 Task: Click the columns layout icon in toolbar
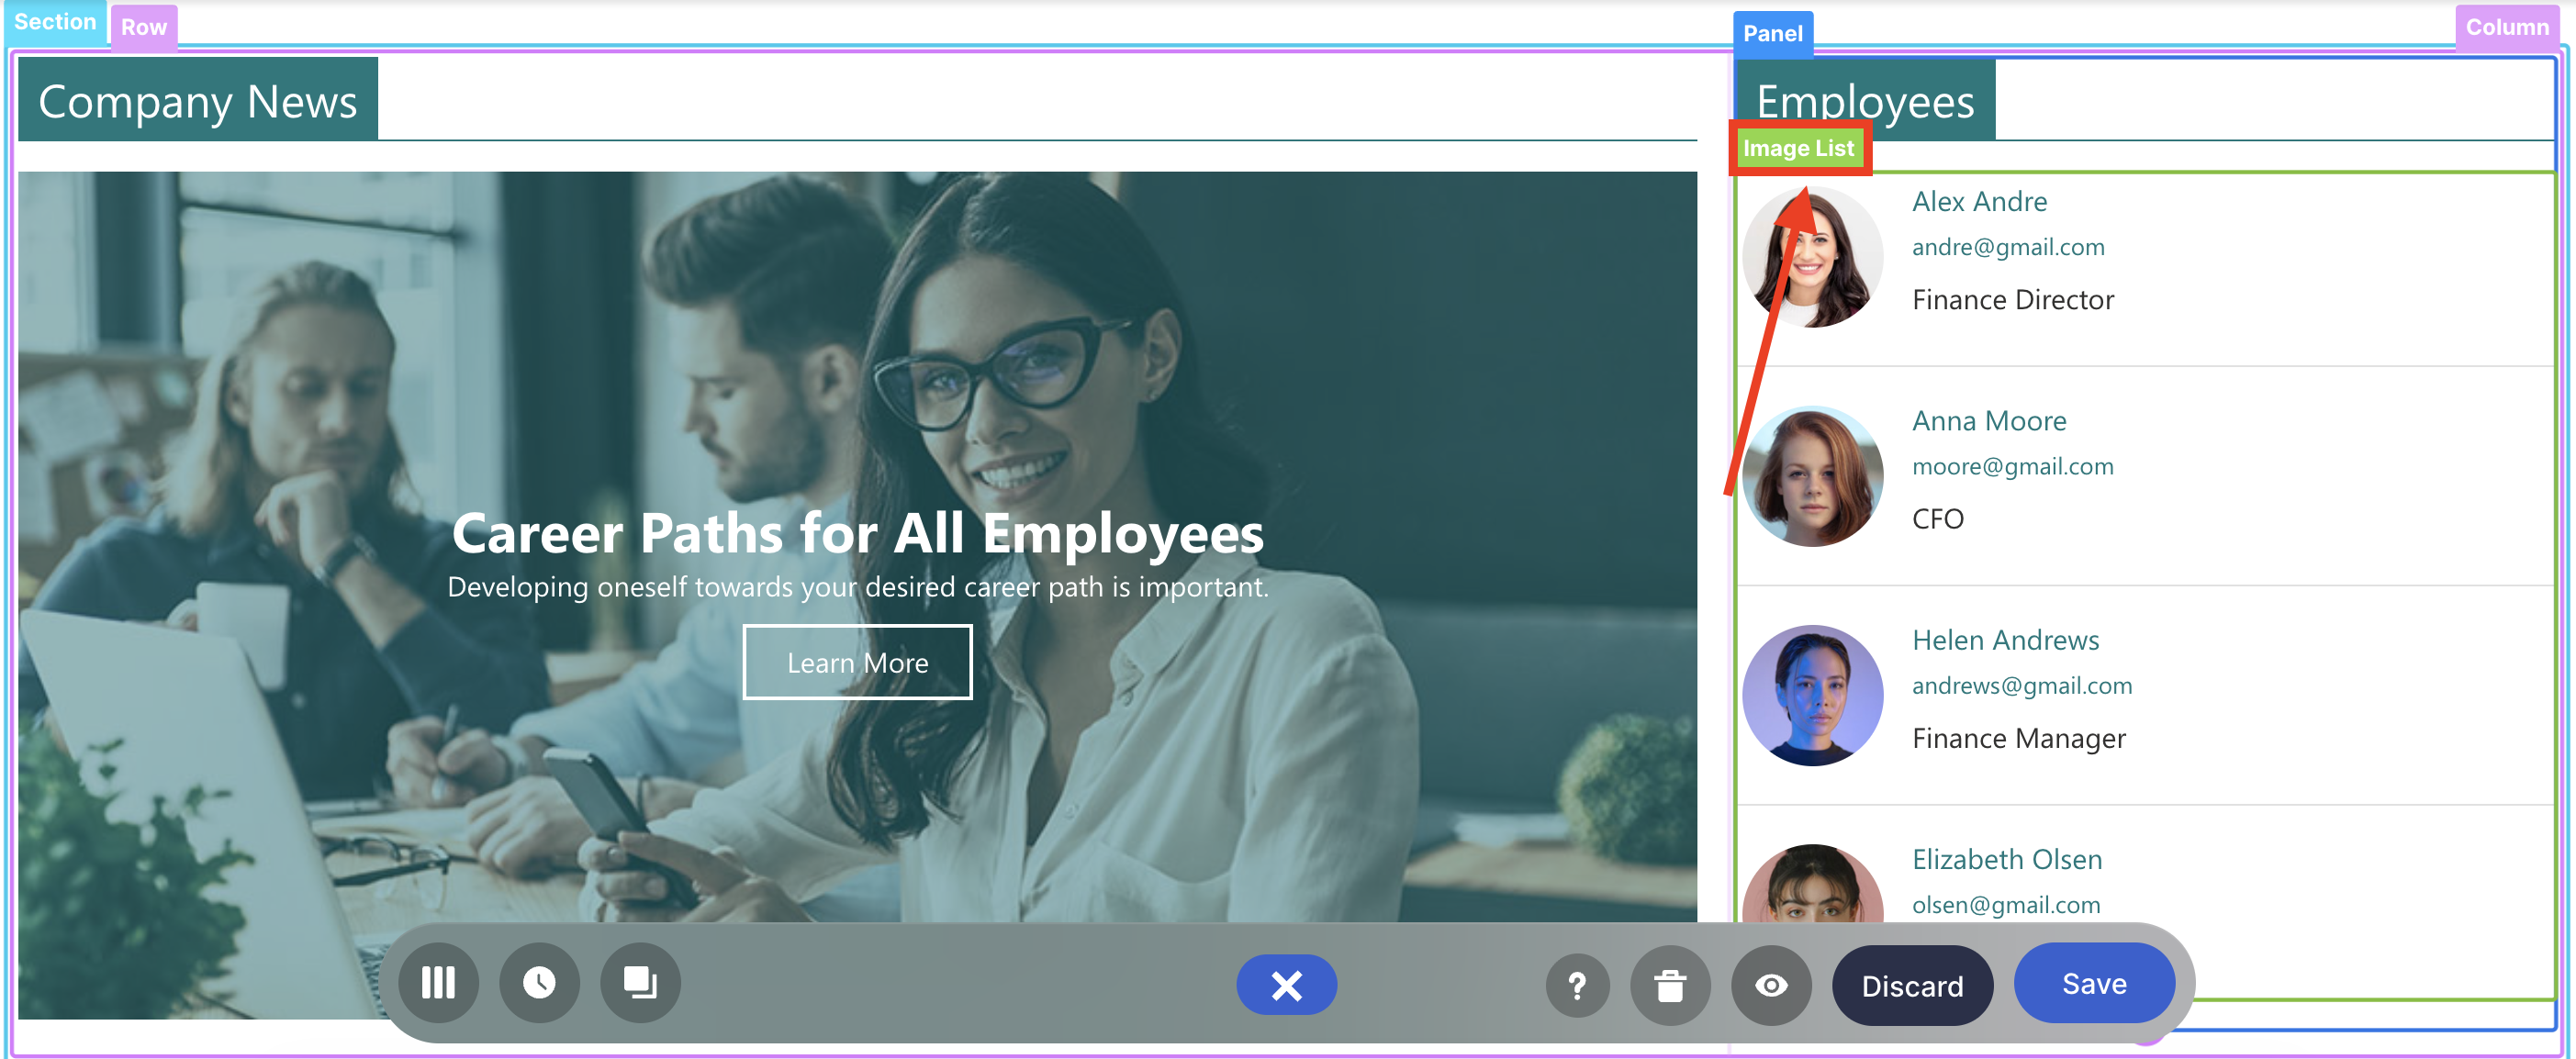[x=438, y=983]
